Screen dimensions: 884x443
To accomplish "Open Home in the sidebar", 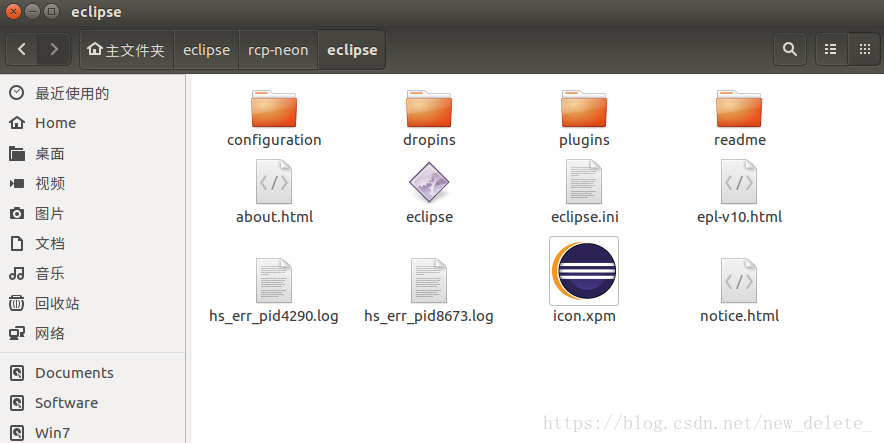I will pyautogui.click(x=92, y=123).
